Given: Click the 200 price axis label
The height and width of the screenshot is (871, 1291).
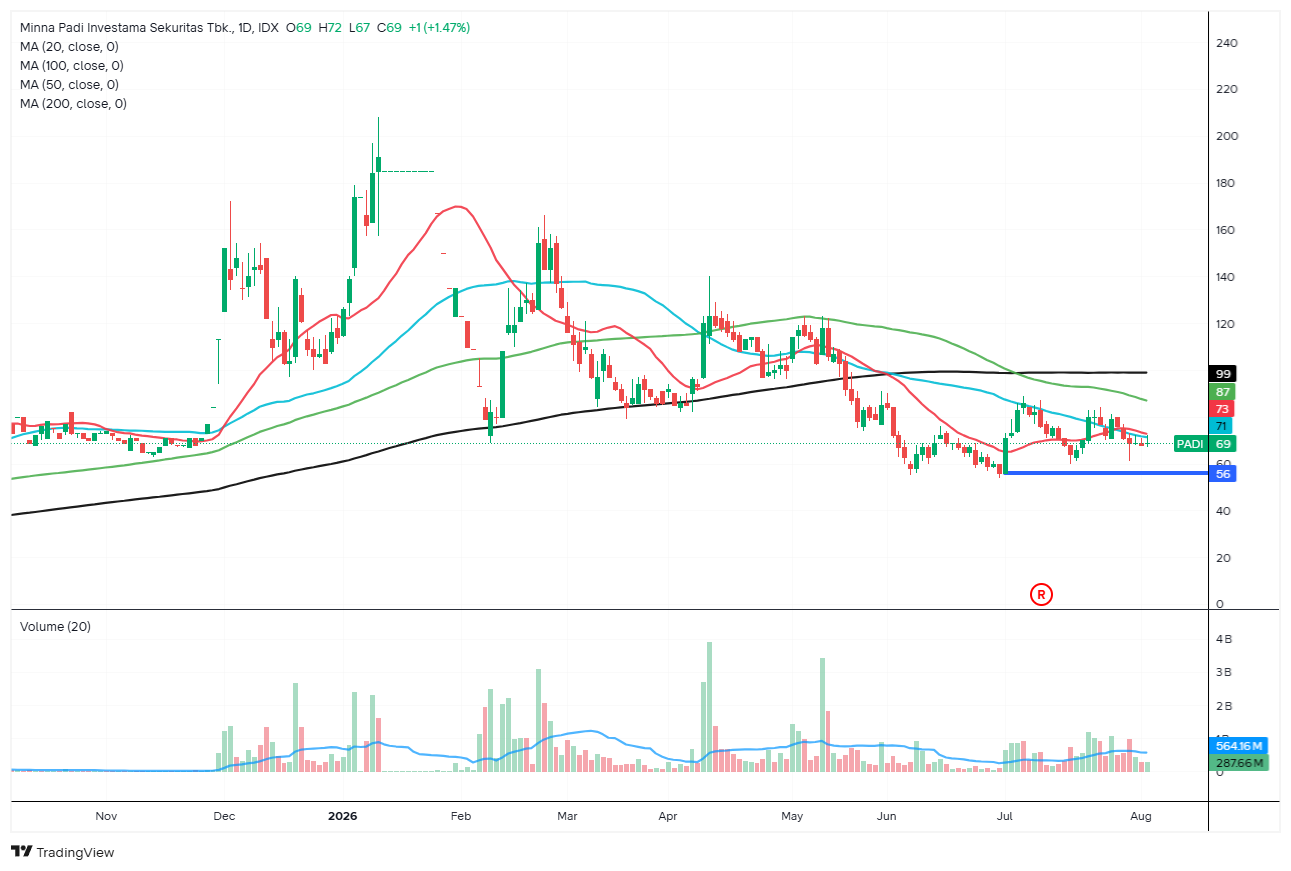Looking at the screenshot, I should 1227,136.
